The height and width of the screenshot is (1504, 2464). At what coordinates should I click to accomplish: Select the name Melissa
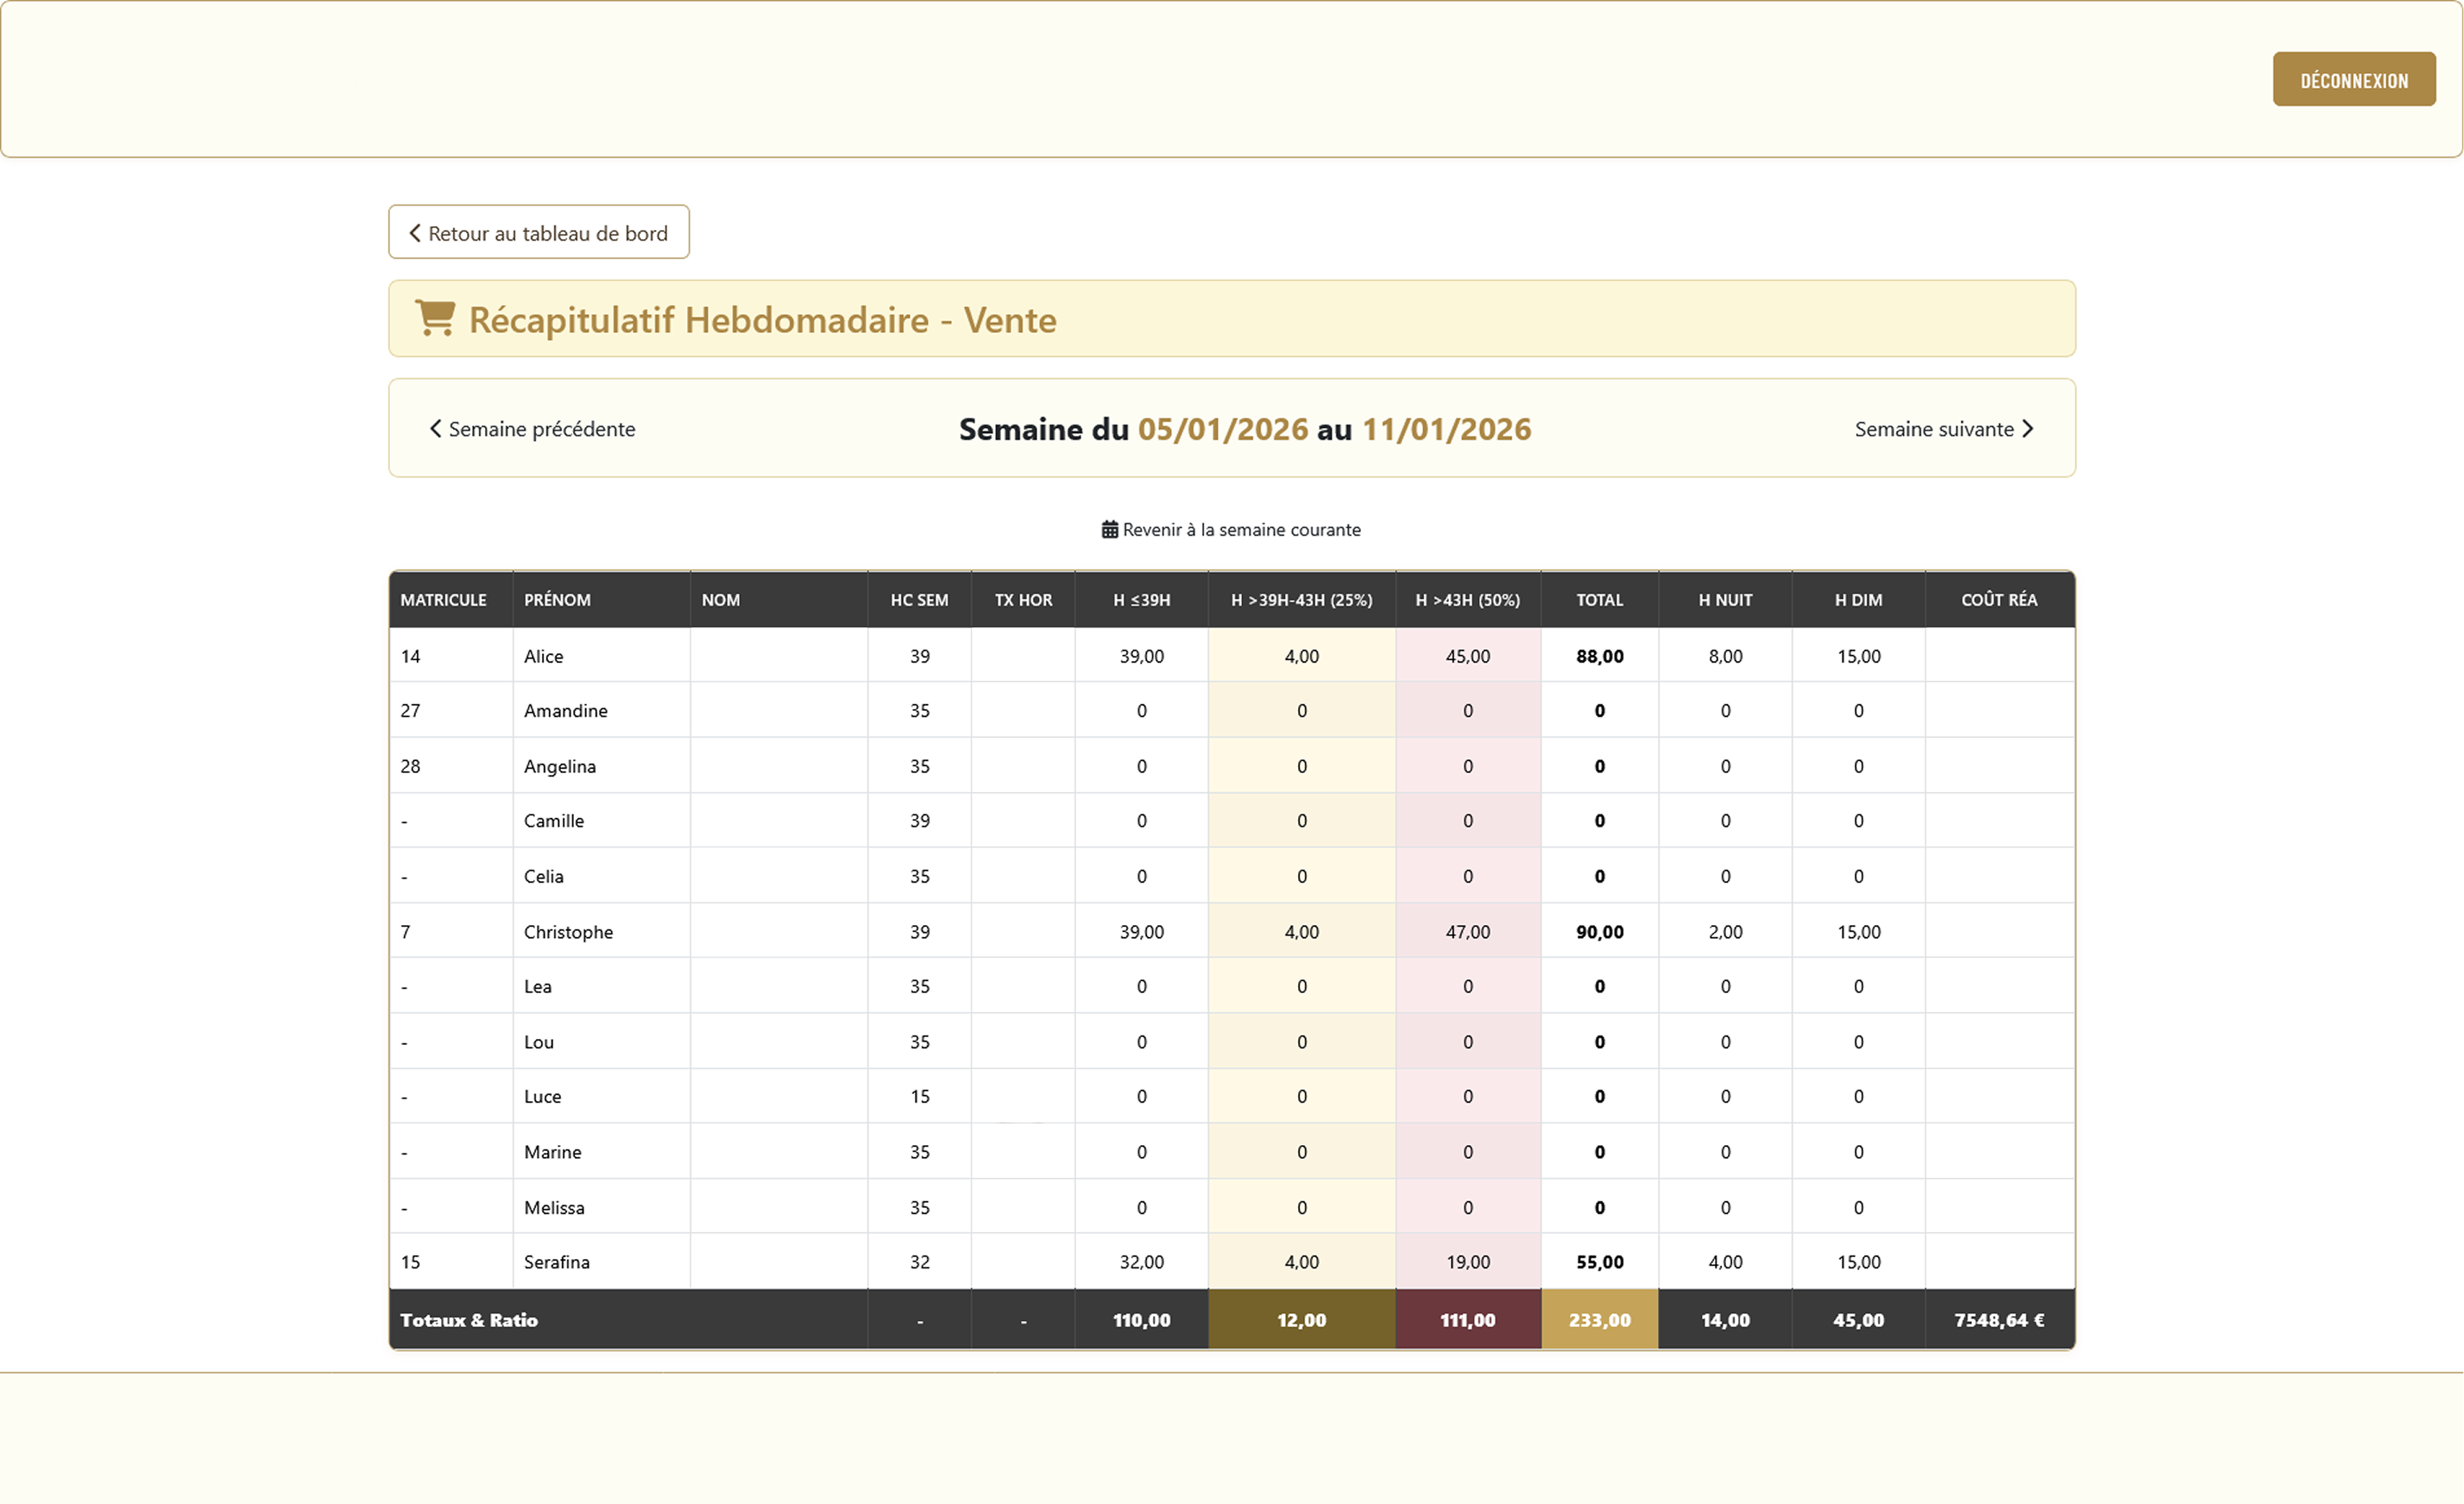point(554,1207)
